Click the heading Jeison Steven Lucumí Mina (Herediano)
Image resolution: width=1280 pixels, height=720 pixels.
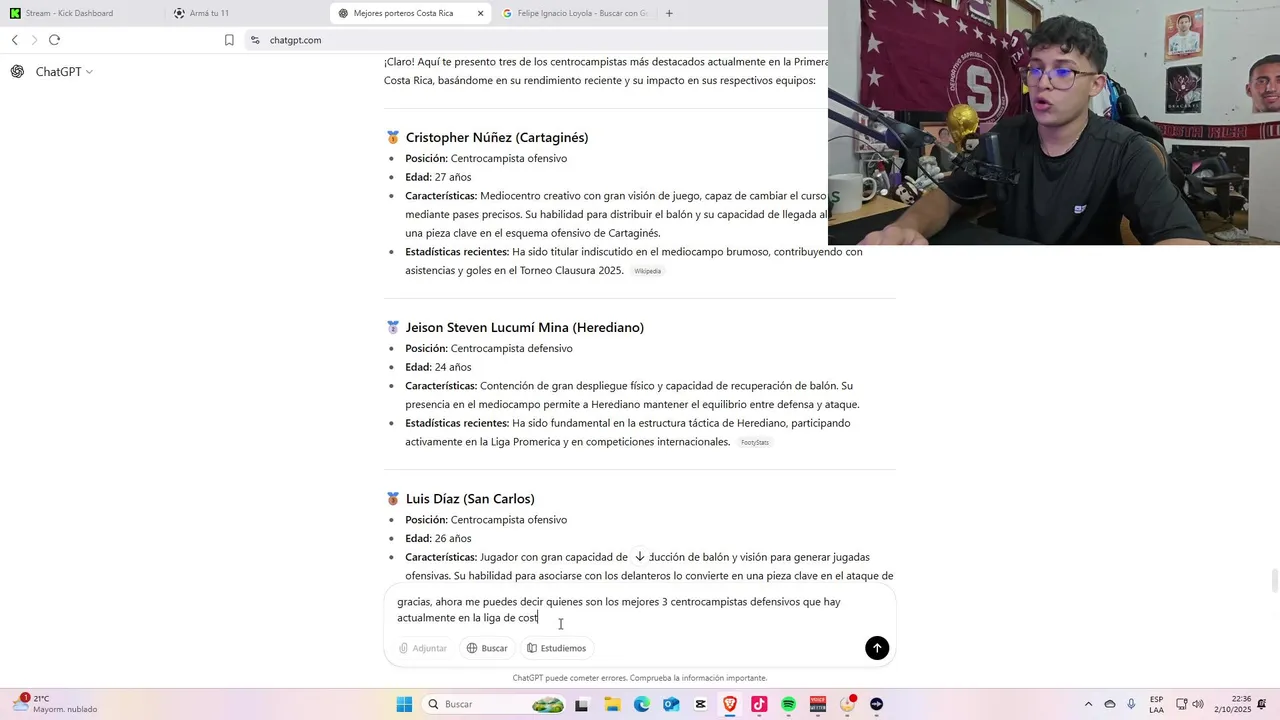click(525, 327)
